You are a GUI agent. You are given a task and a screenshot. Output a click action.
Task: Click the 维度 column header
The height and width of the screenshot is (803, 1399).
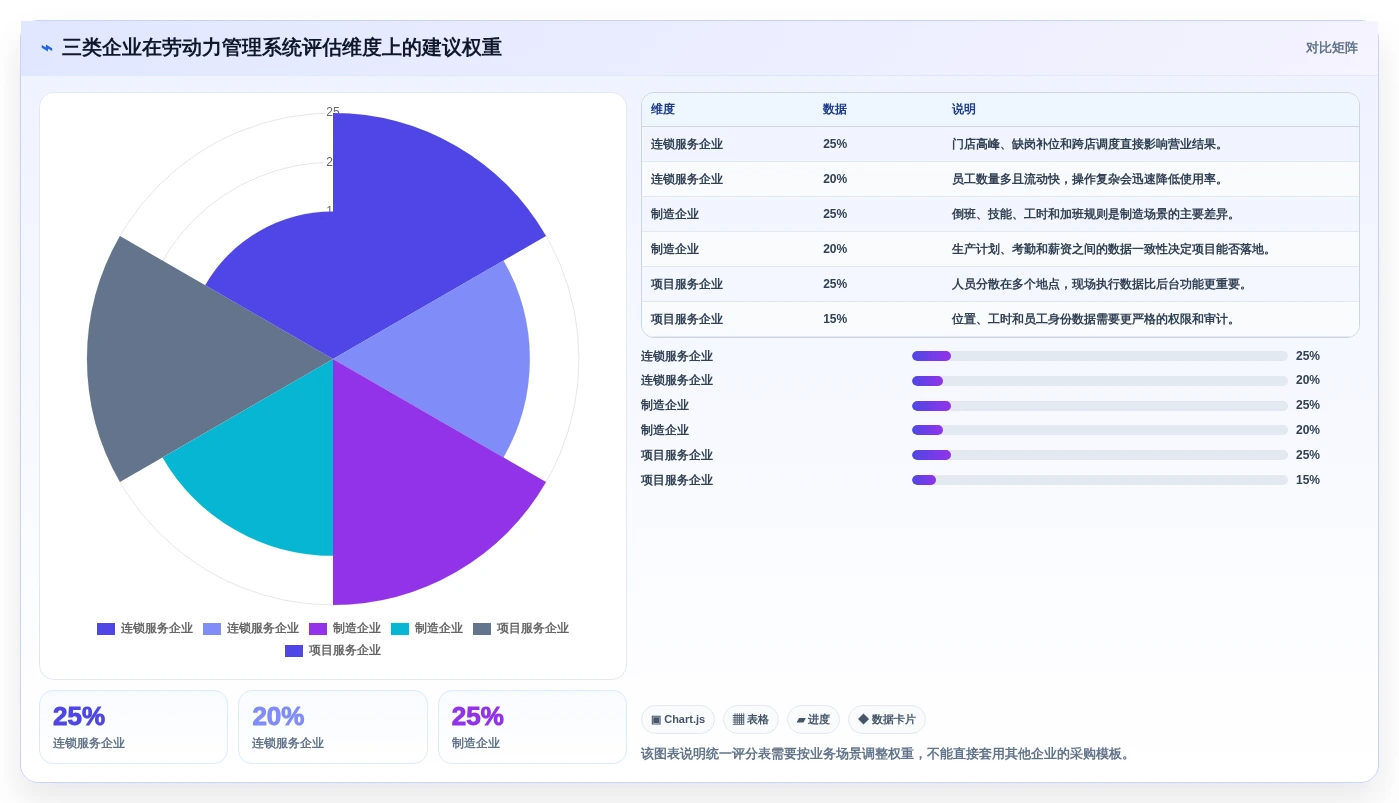coord(663,110)
